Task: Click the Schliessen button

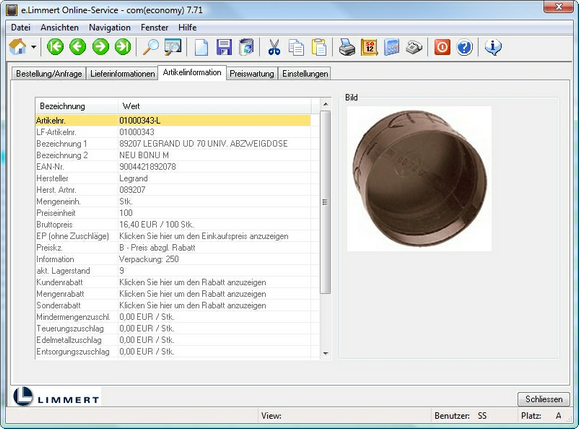Action: [x=544, y=399]
